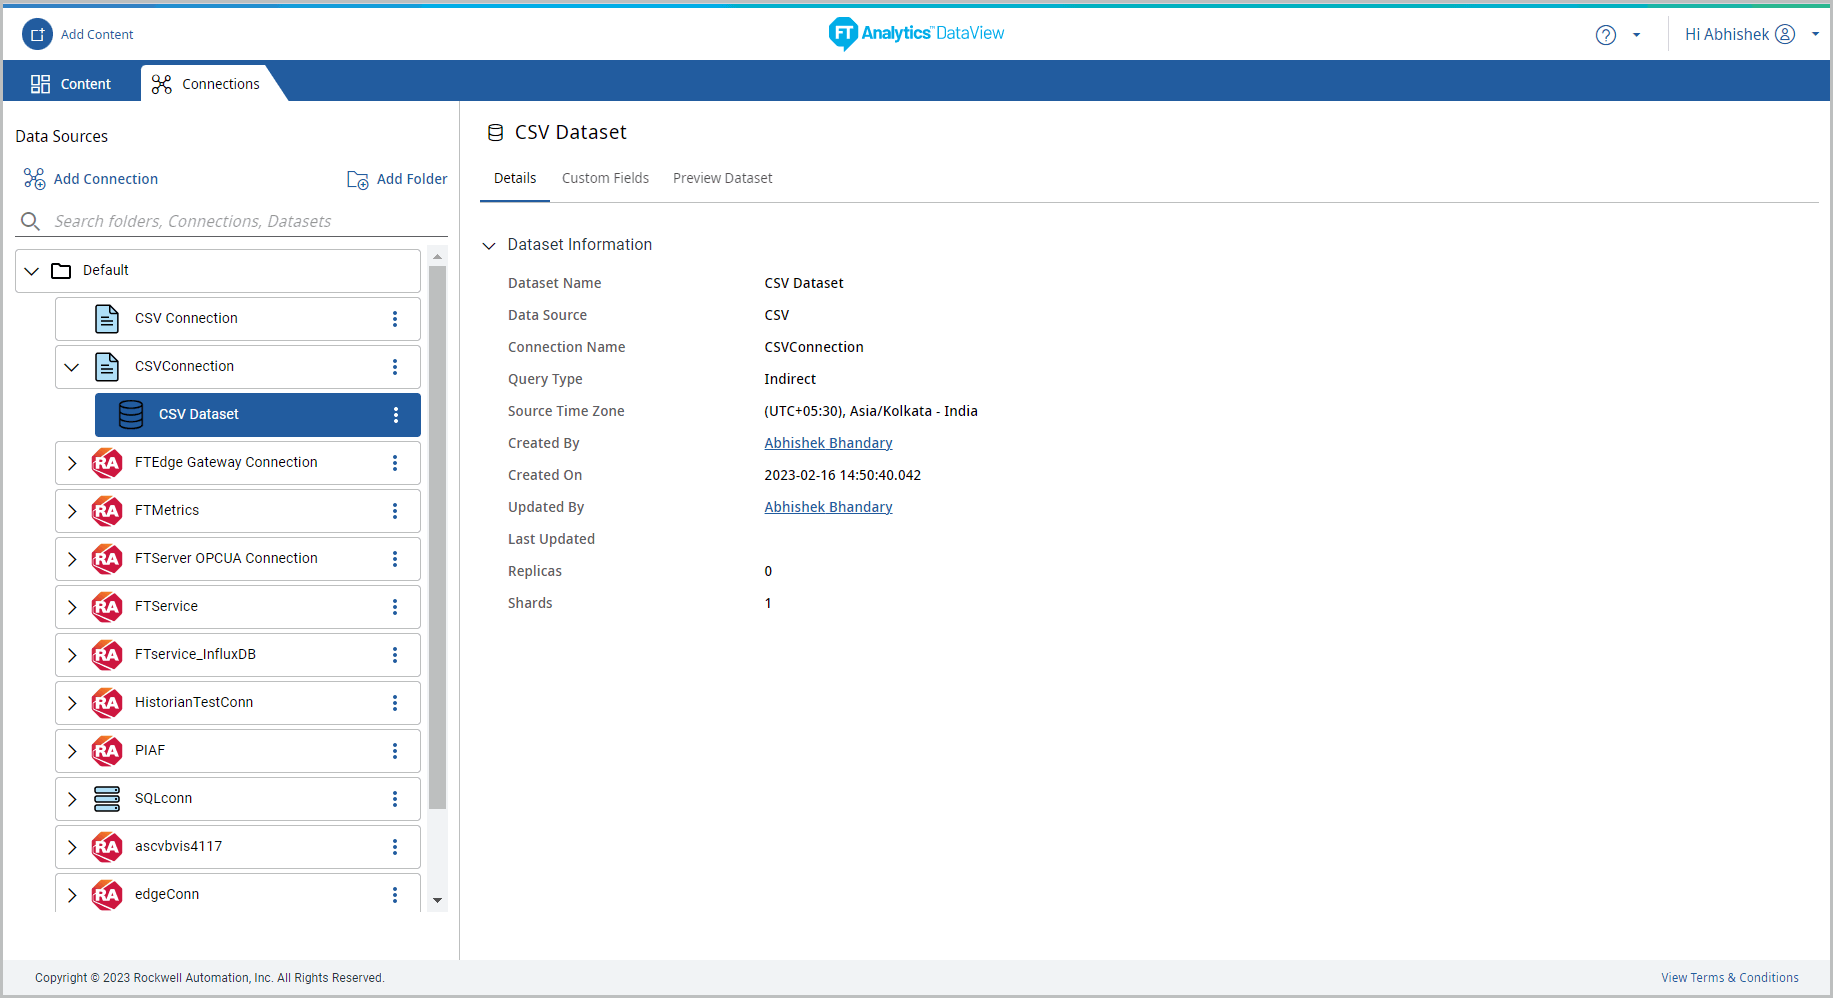Viewport: 1833px width, 998px height.
Task: Click the user profile avatar icon
Action: [x=1785, y=34]
